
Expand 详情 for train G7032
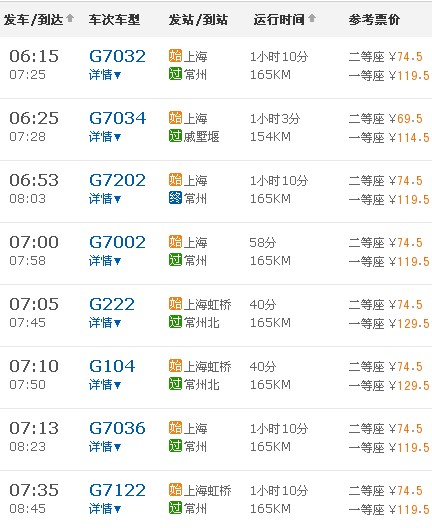[x=105, y=75]
